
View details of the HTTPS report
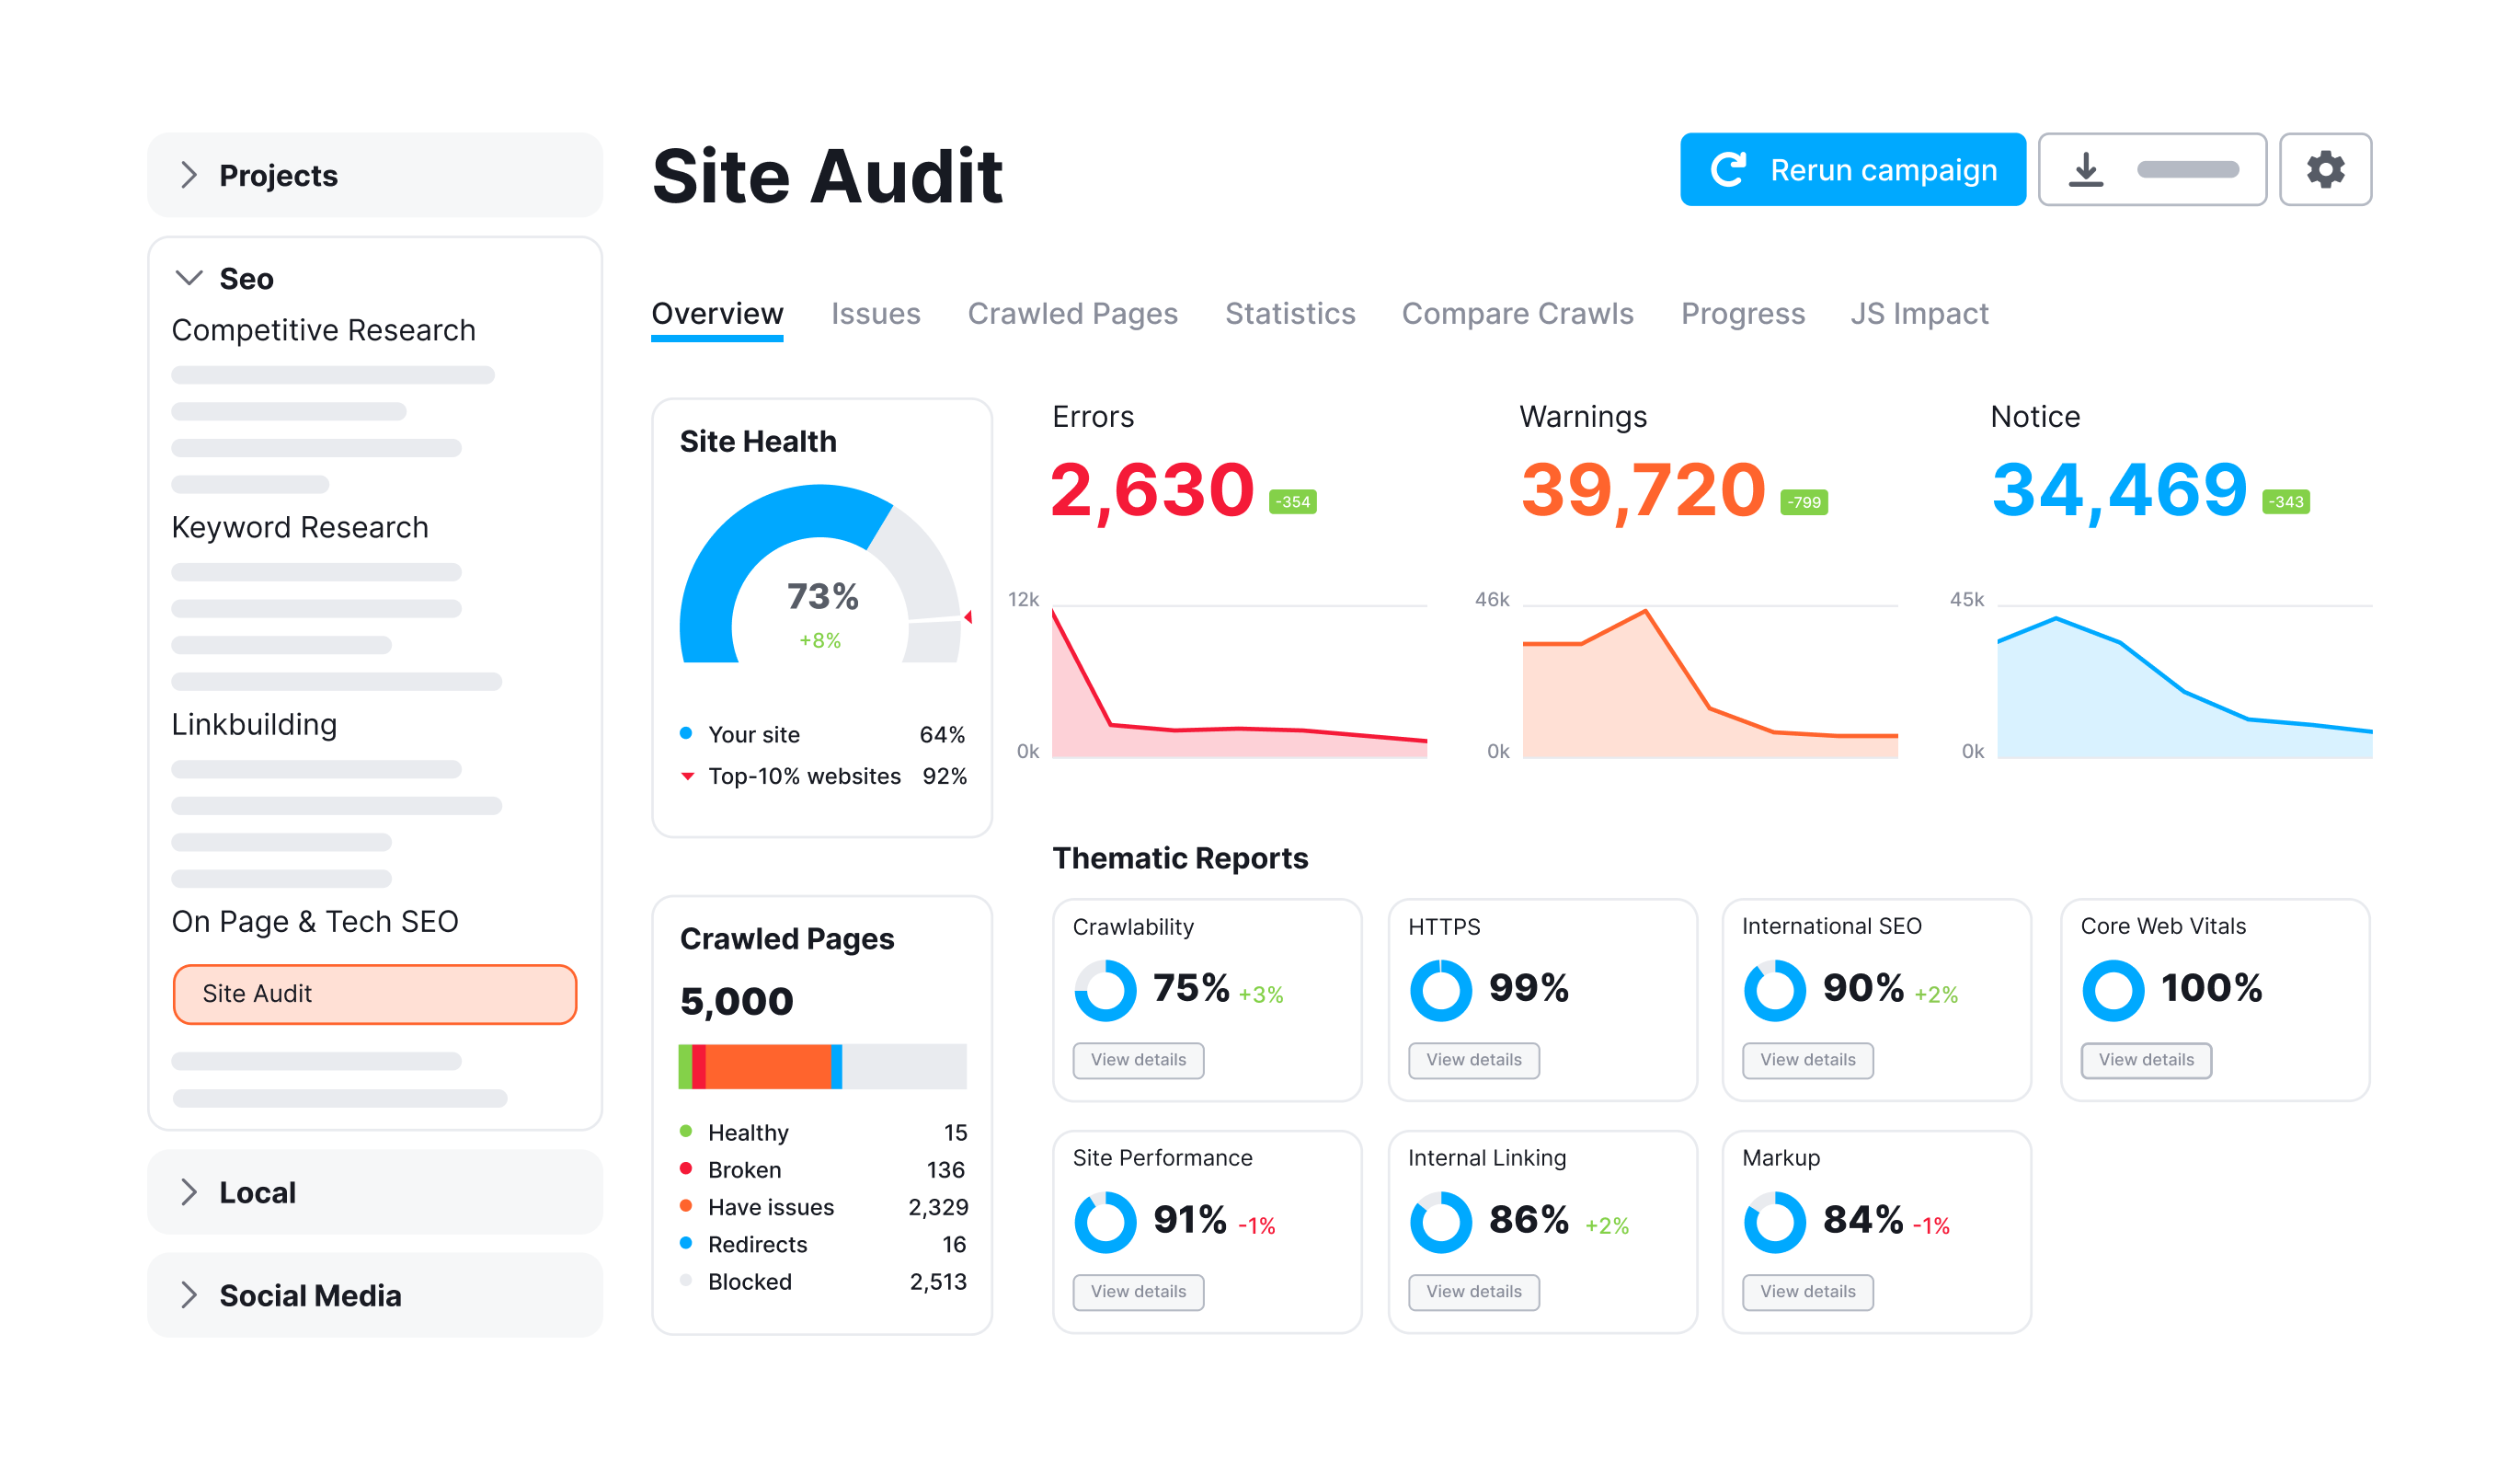[x=1473, y=1060]
